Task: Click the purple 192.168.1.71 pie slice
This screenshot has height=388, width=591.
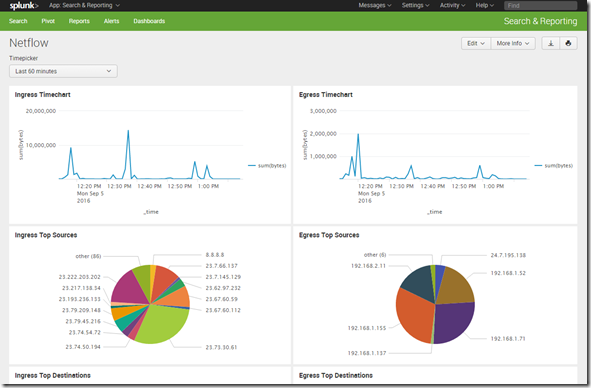Action: click(x=454, y=322)
